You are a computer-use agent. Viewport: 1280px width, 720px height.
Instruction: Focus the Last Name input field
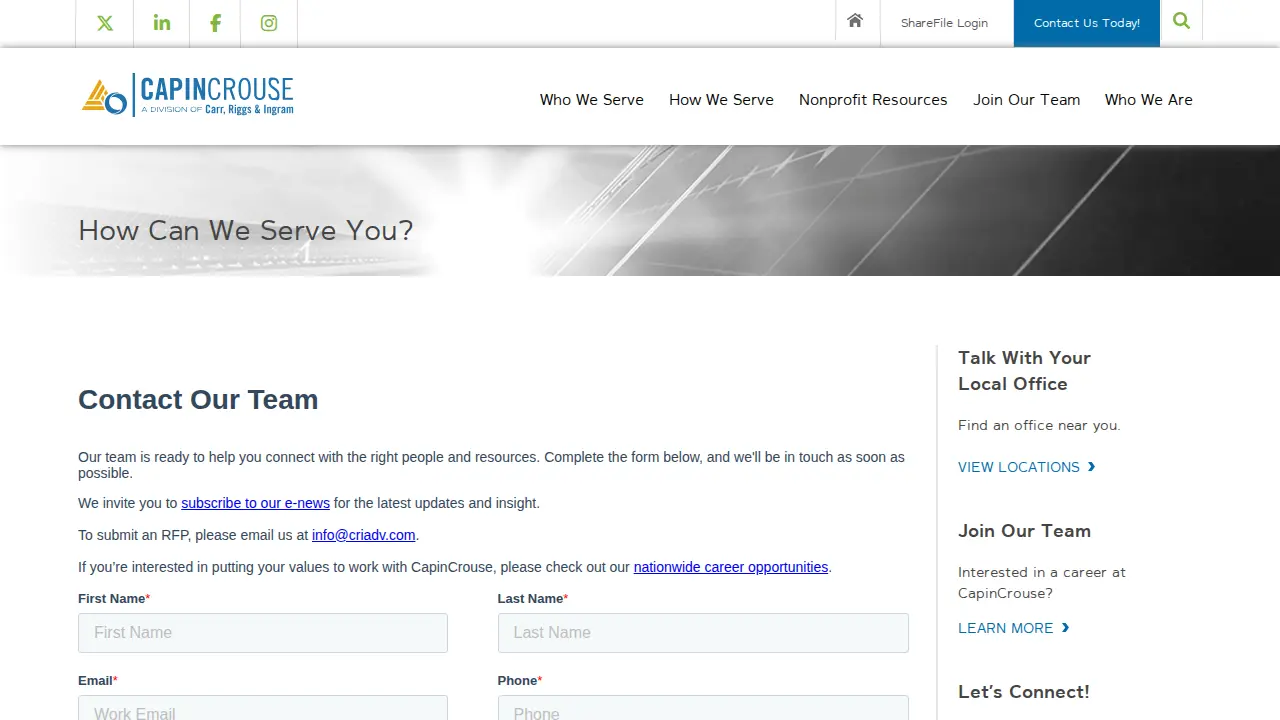pyautogui.click(x=703, y=633)
